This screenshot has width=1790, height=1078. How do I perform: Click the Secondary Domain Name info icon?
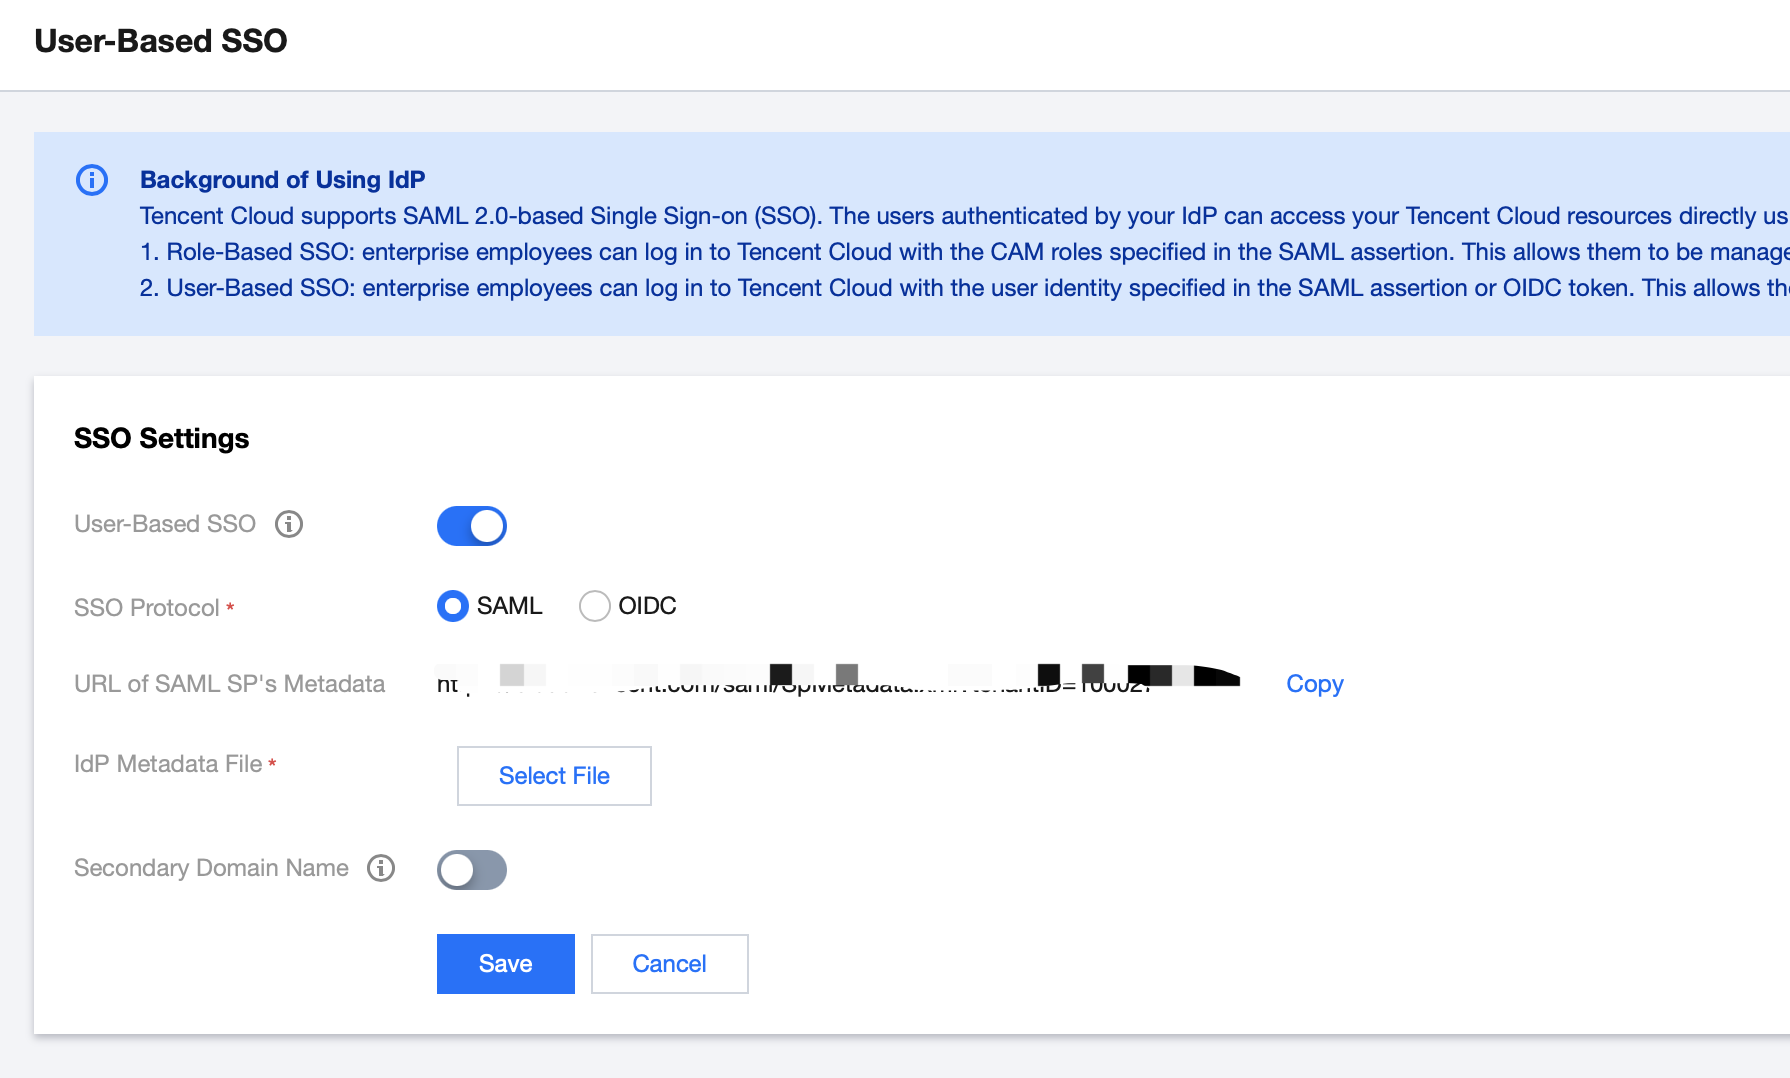(381, 868)
